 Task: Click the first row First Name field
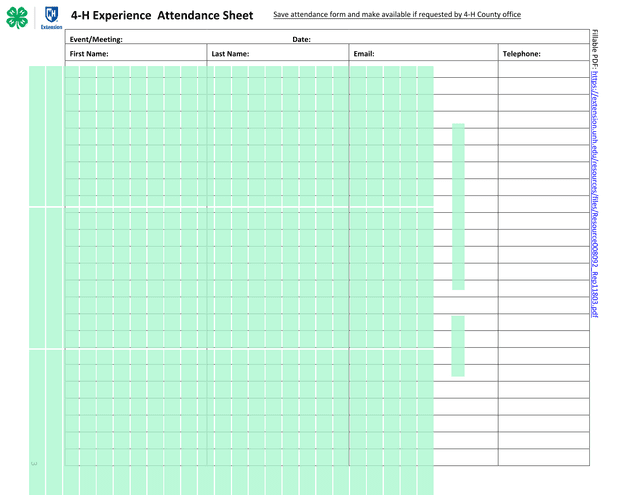pos(135,70)
